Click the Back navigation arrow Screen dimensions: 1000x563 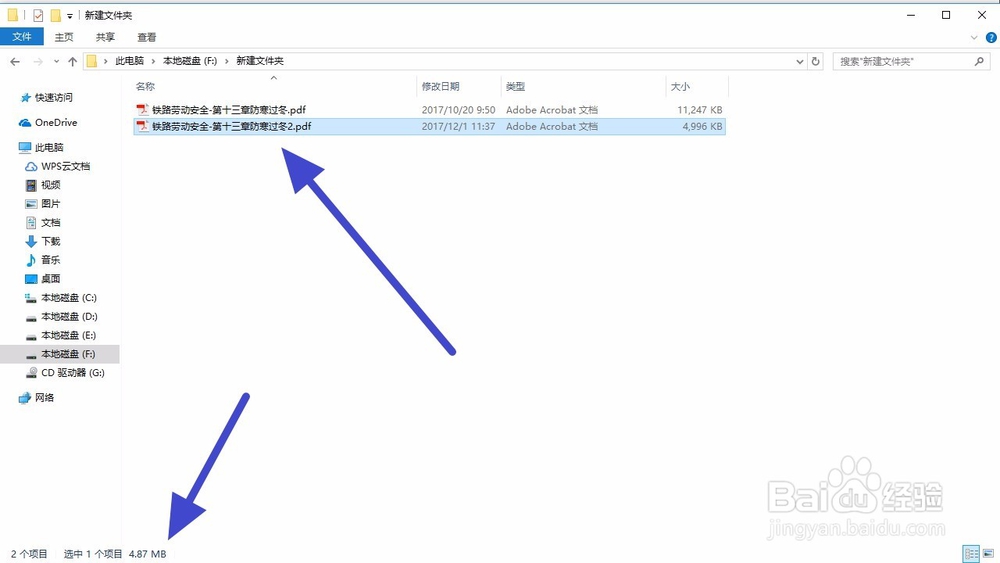(15, 61)
